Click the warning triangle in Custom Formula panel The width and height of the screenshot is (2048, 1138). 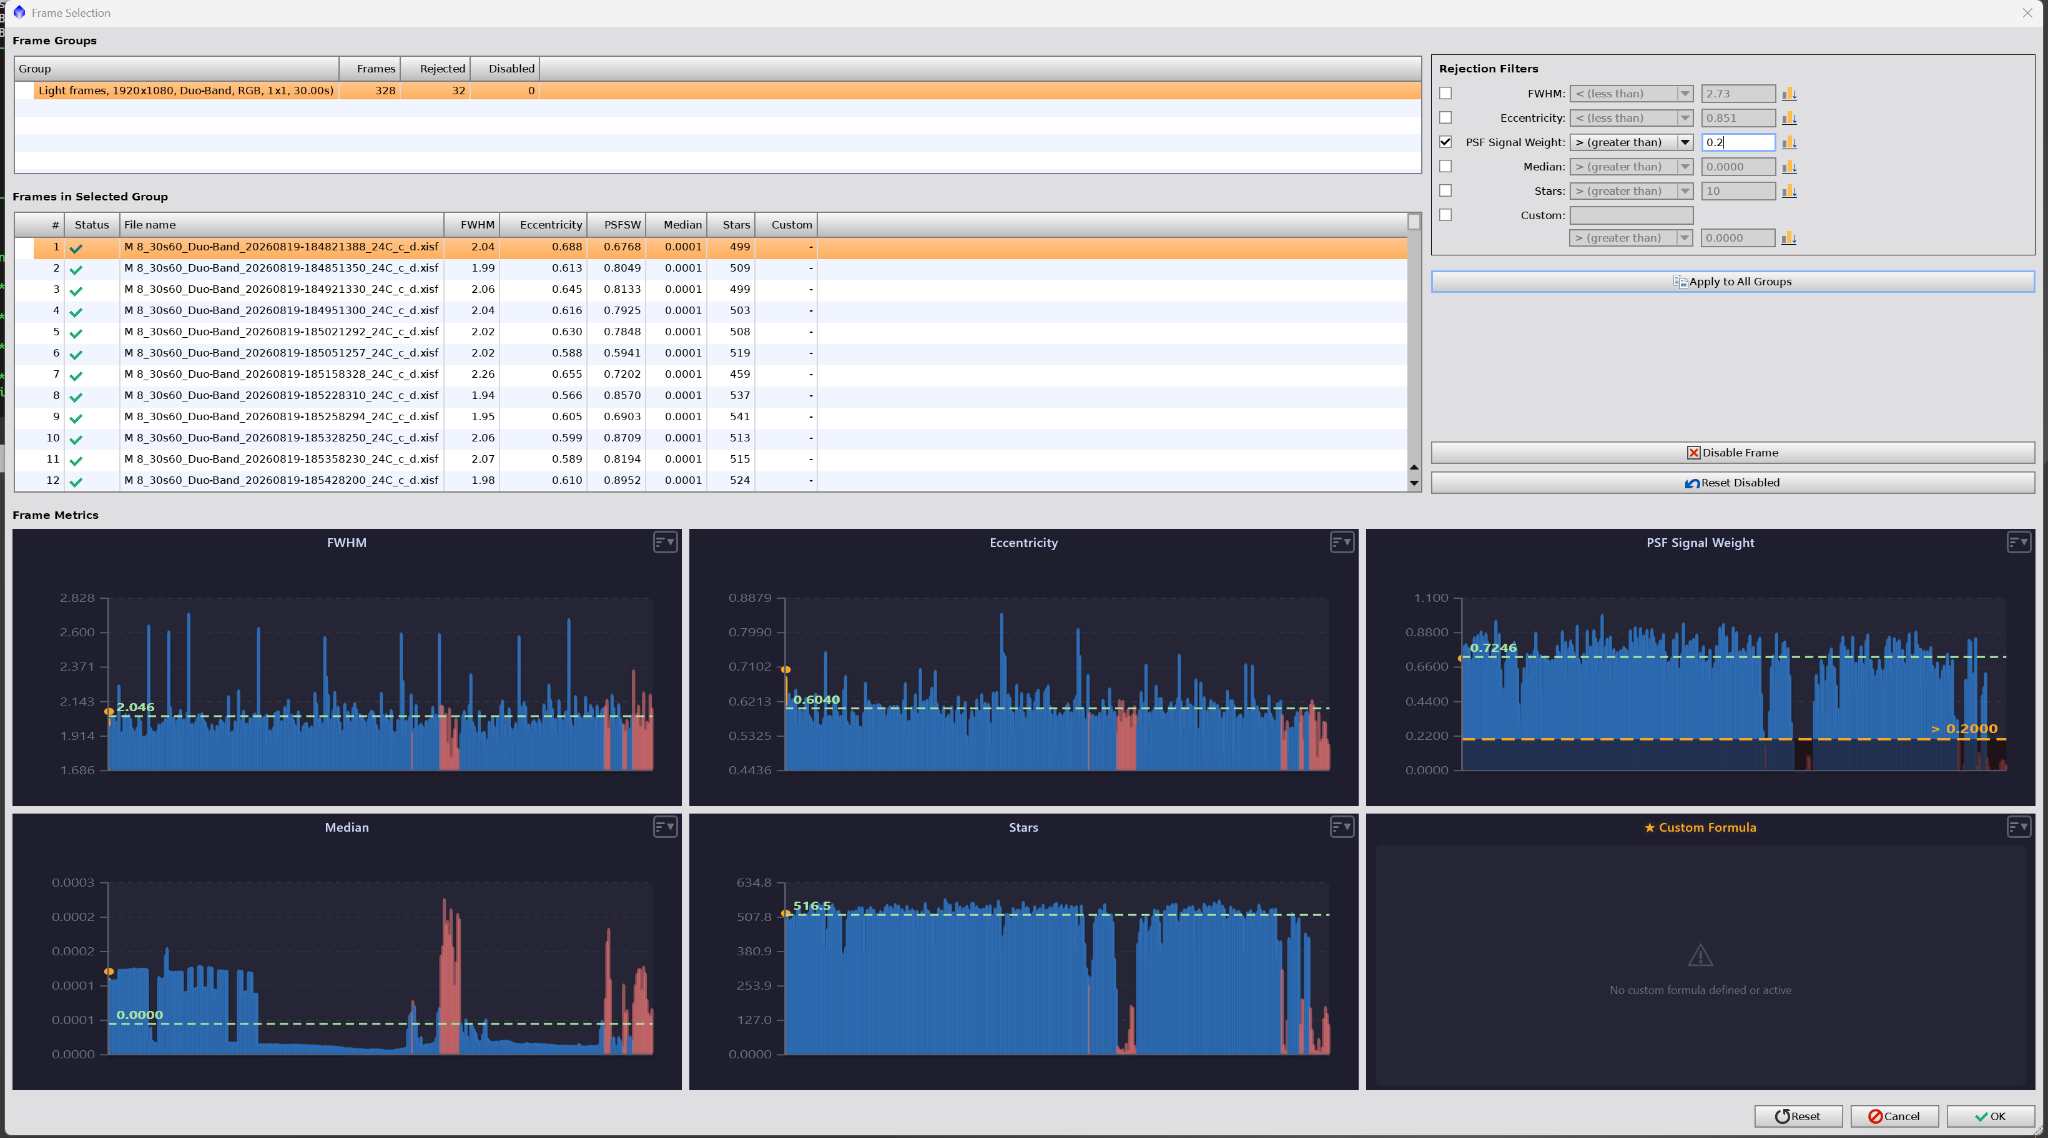pos(1700,956)
